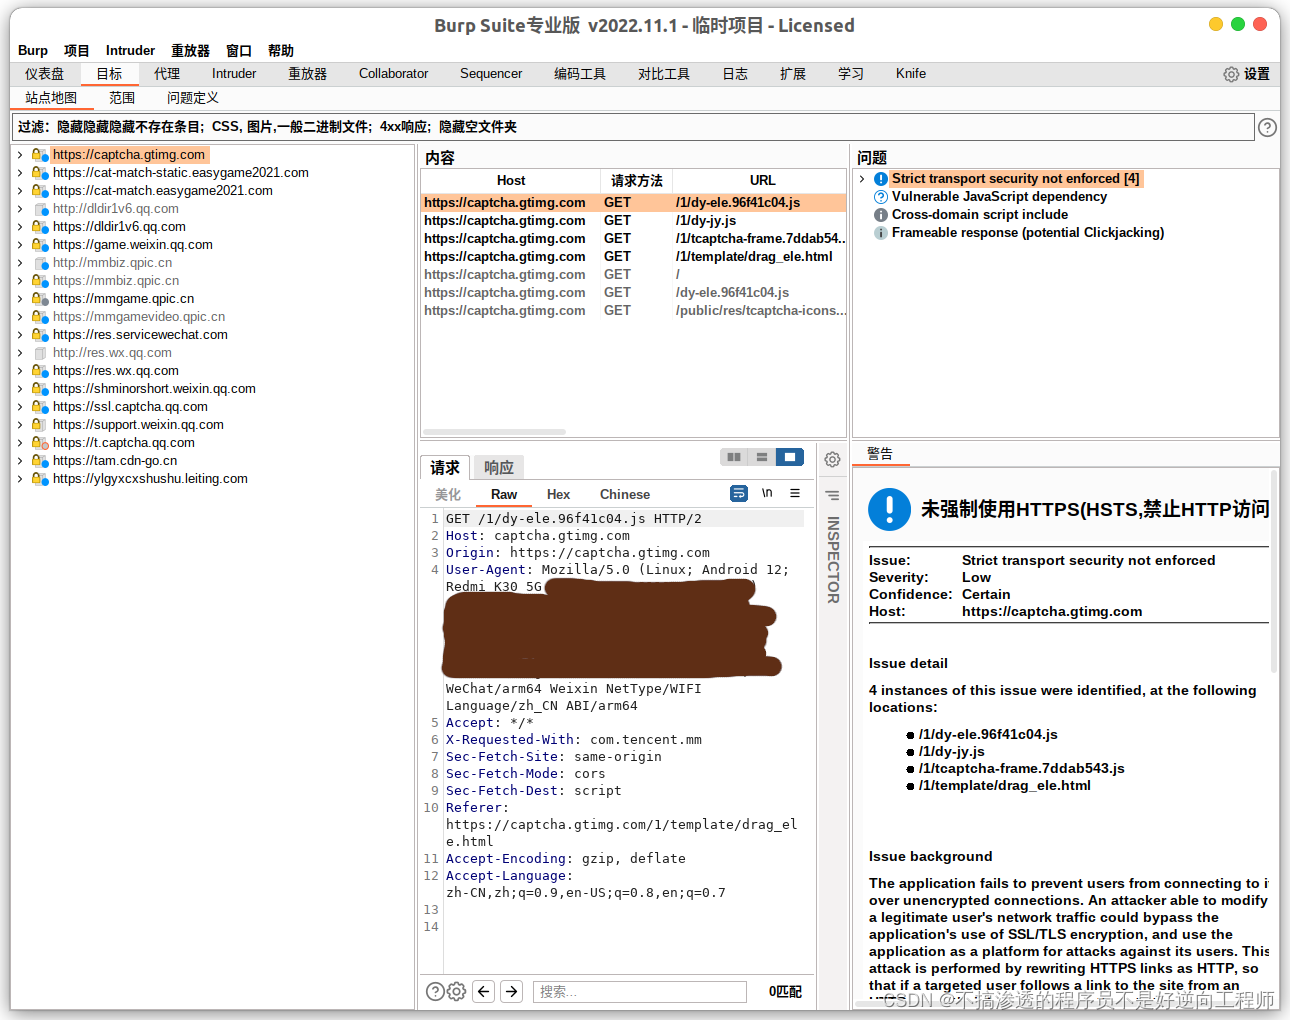Select the side-by-side layout icon

point(734,457)
